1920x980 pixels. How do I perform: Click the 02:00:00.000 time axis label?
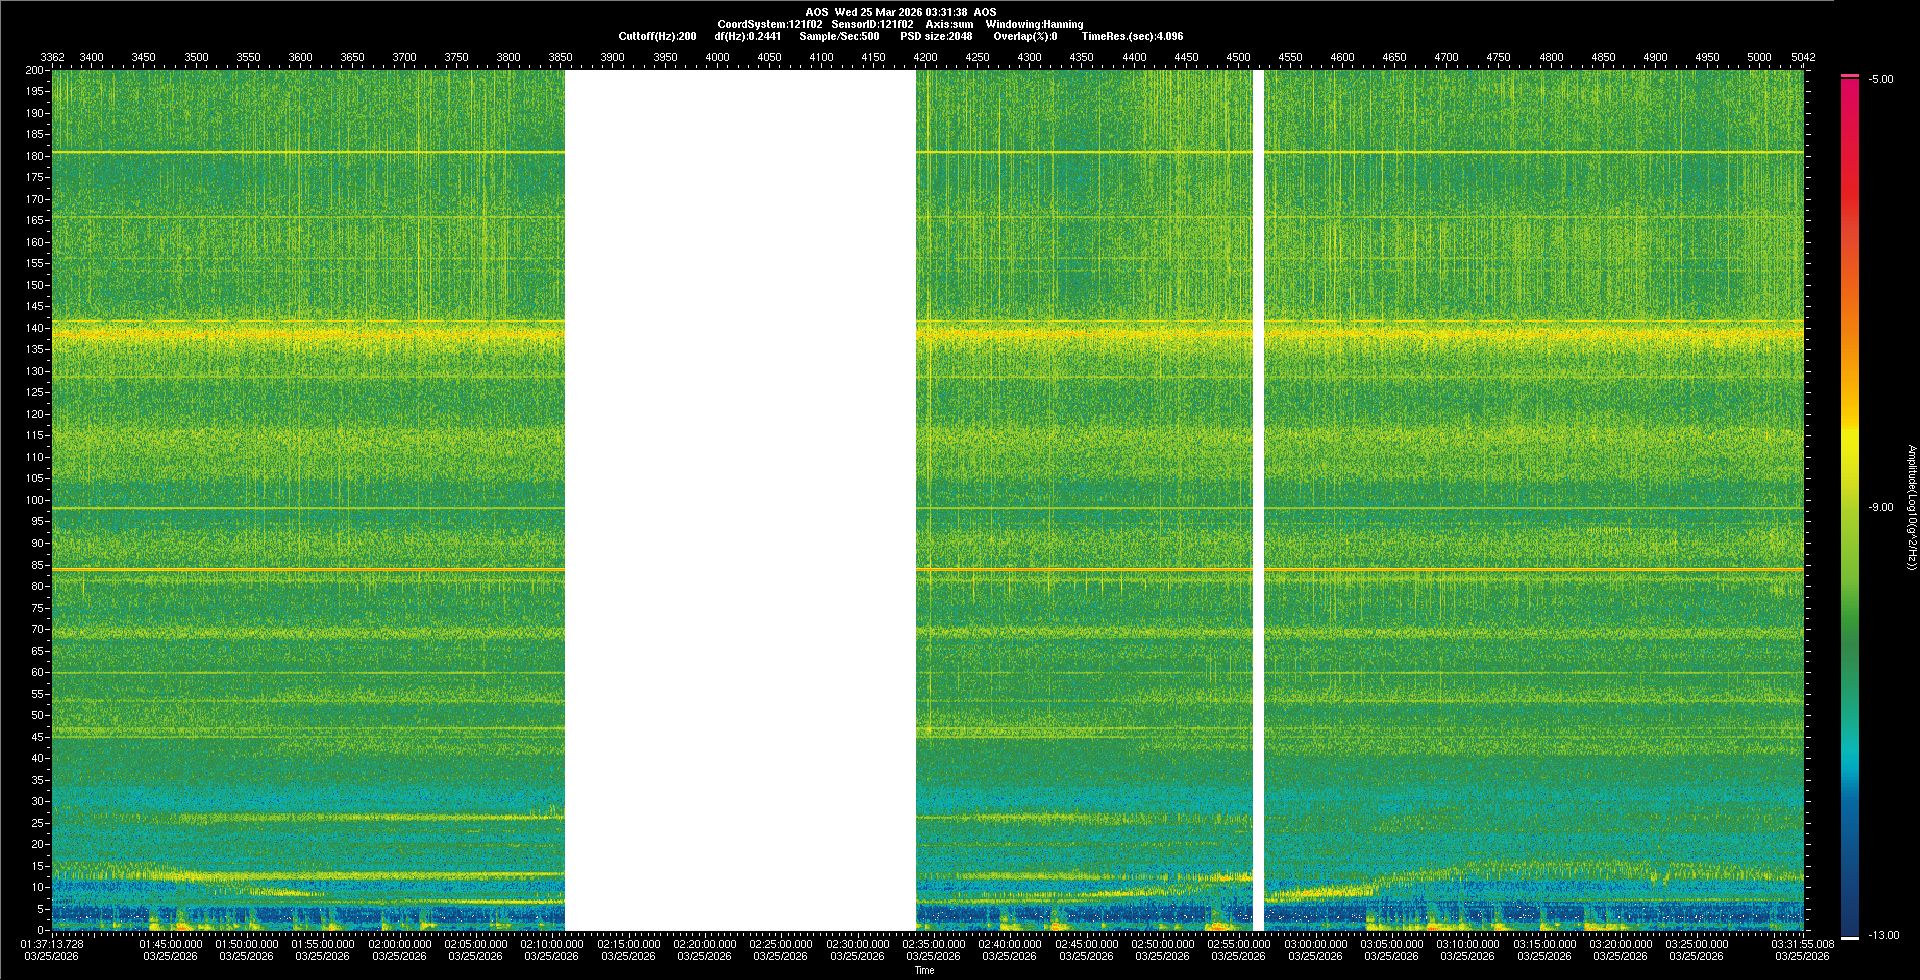click(x=399, y=943)
